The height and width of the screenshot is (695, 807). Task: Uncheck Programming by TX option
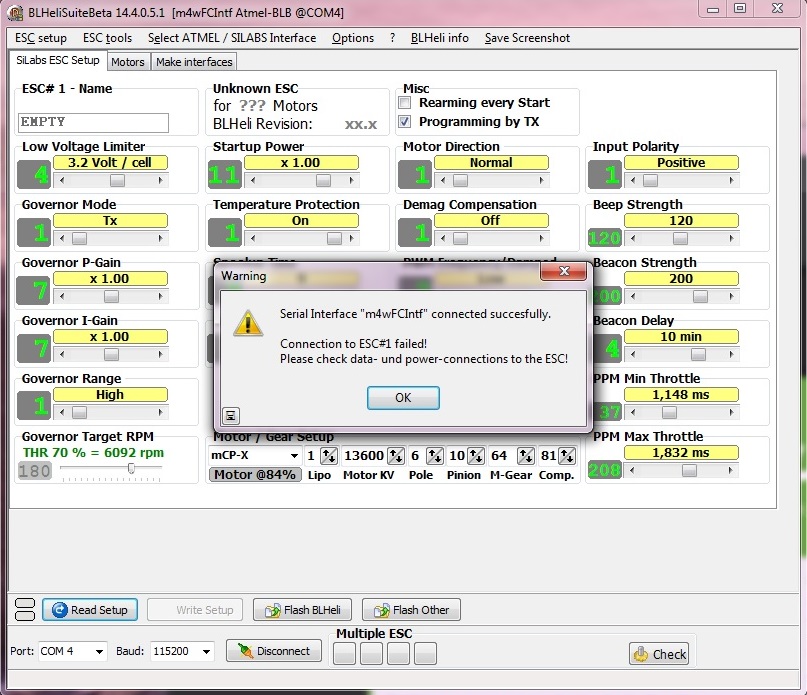[405, 122]
